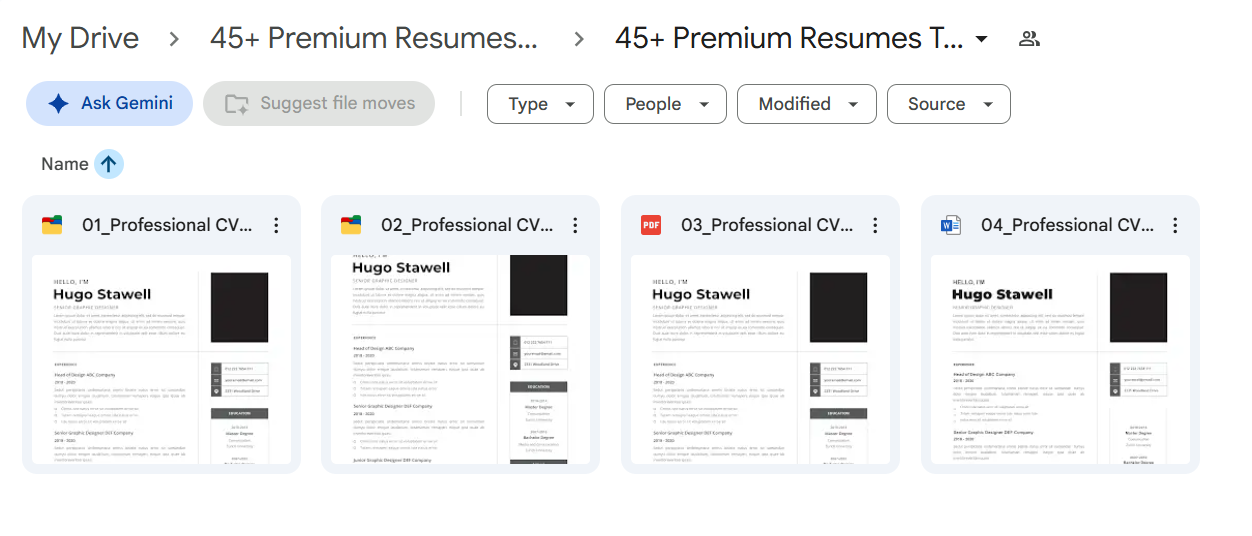
Task: Click the shared people icon beside folder title
Action: [x=1029, y=39]
